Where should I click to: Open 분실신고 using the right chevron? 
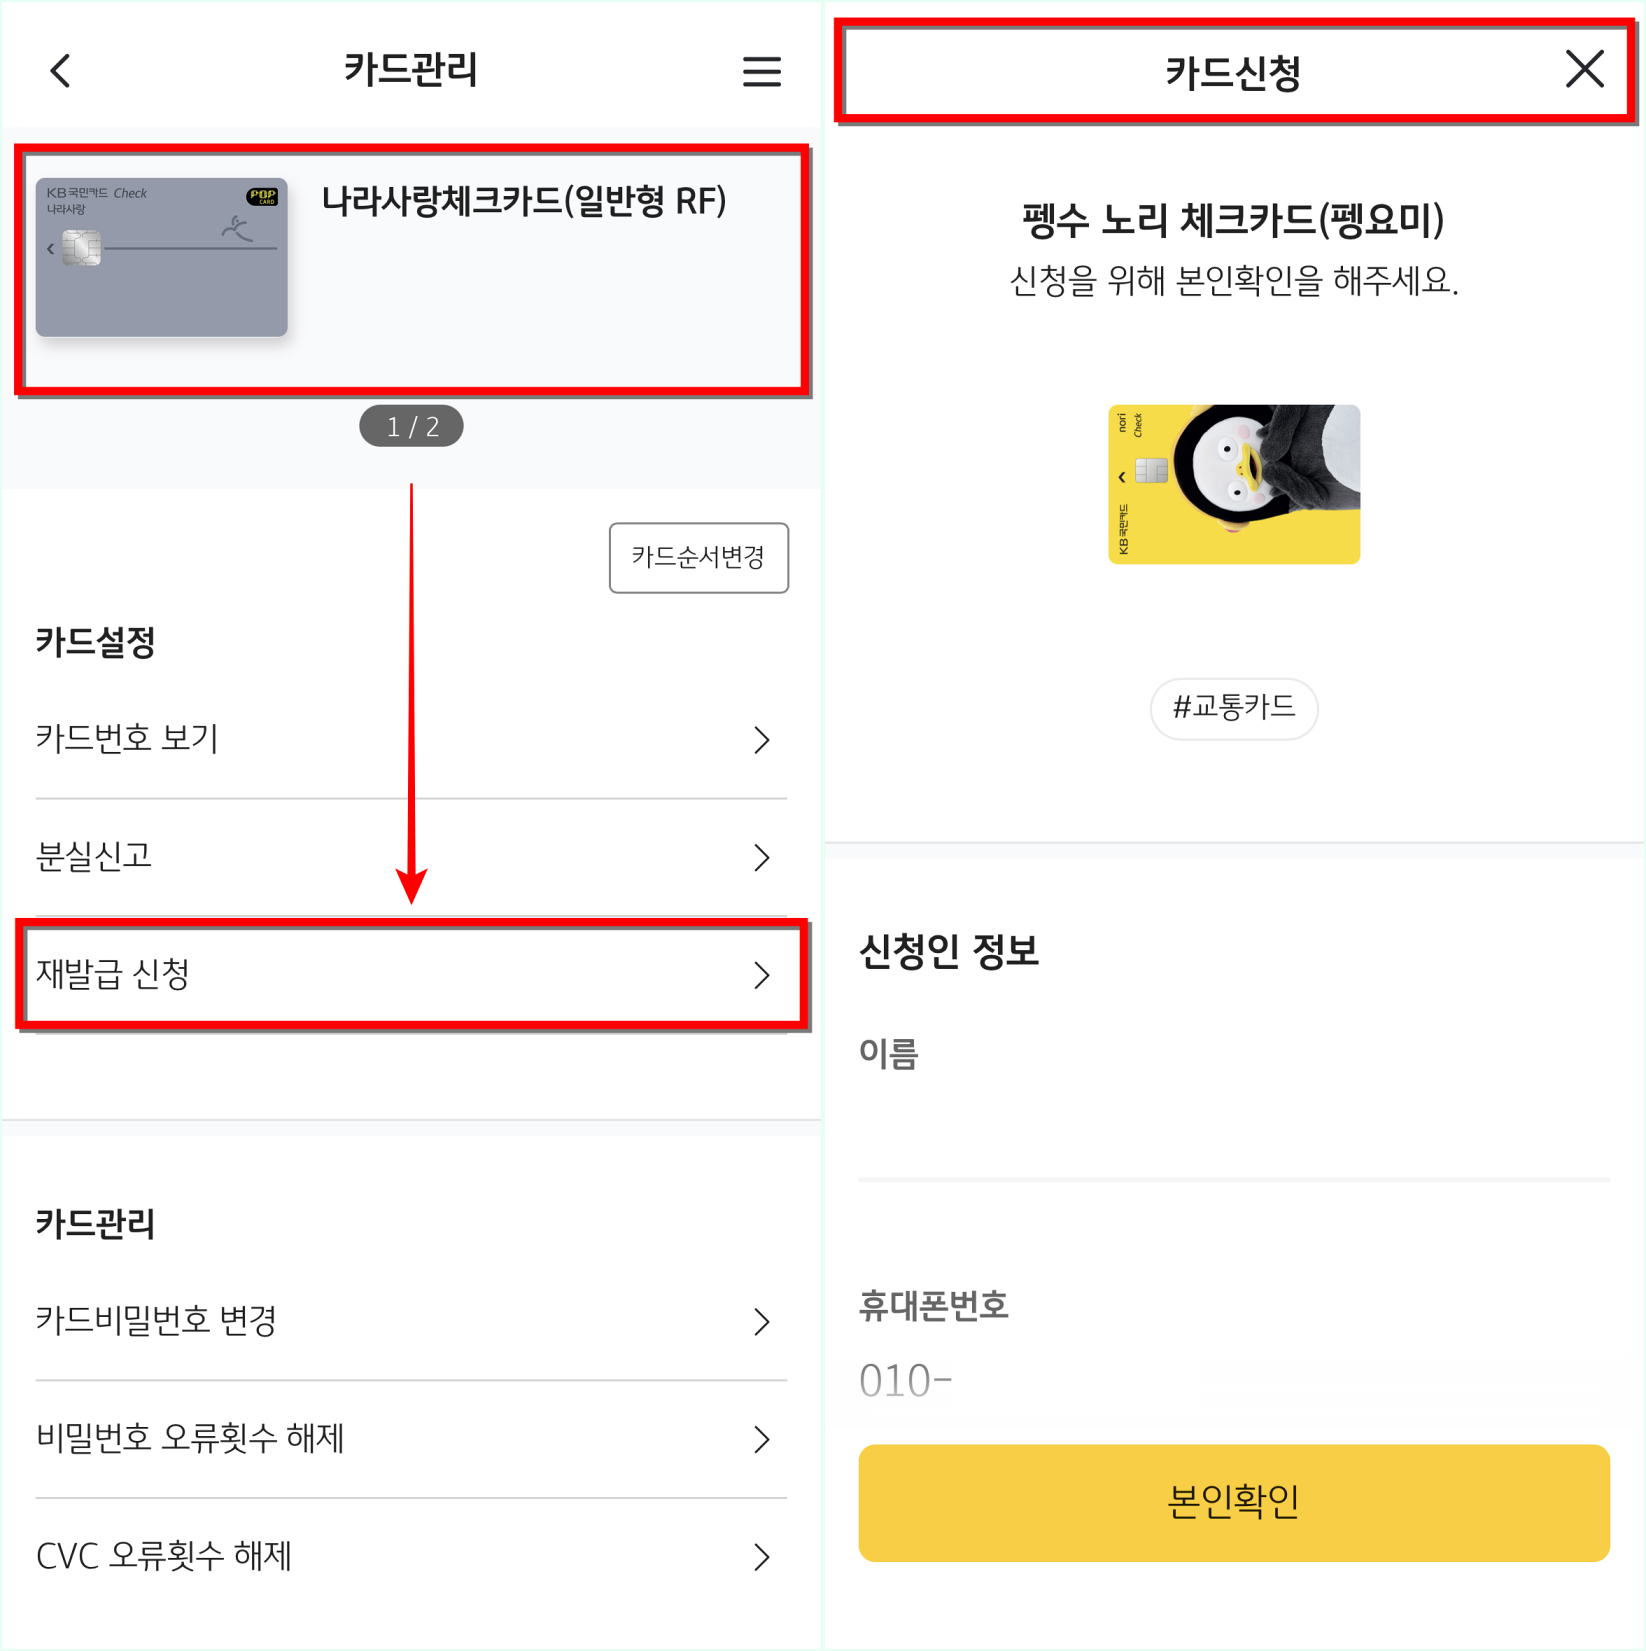(762, 857)
